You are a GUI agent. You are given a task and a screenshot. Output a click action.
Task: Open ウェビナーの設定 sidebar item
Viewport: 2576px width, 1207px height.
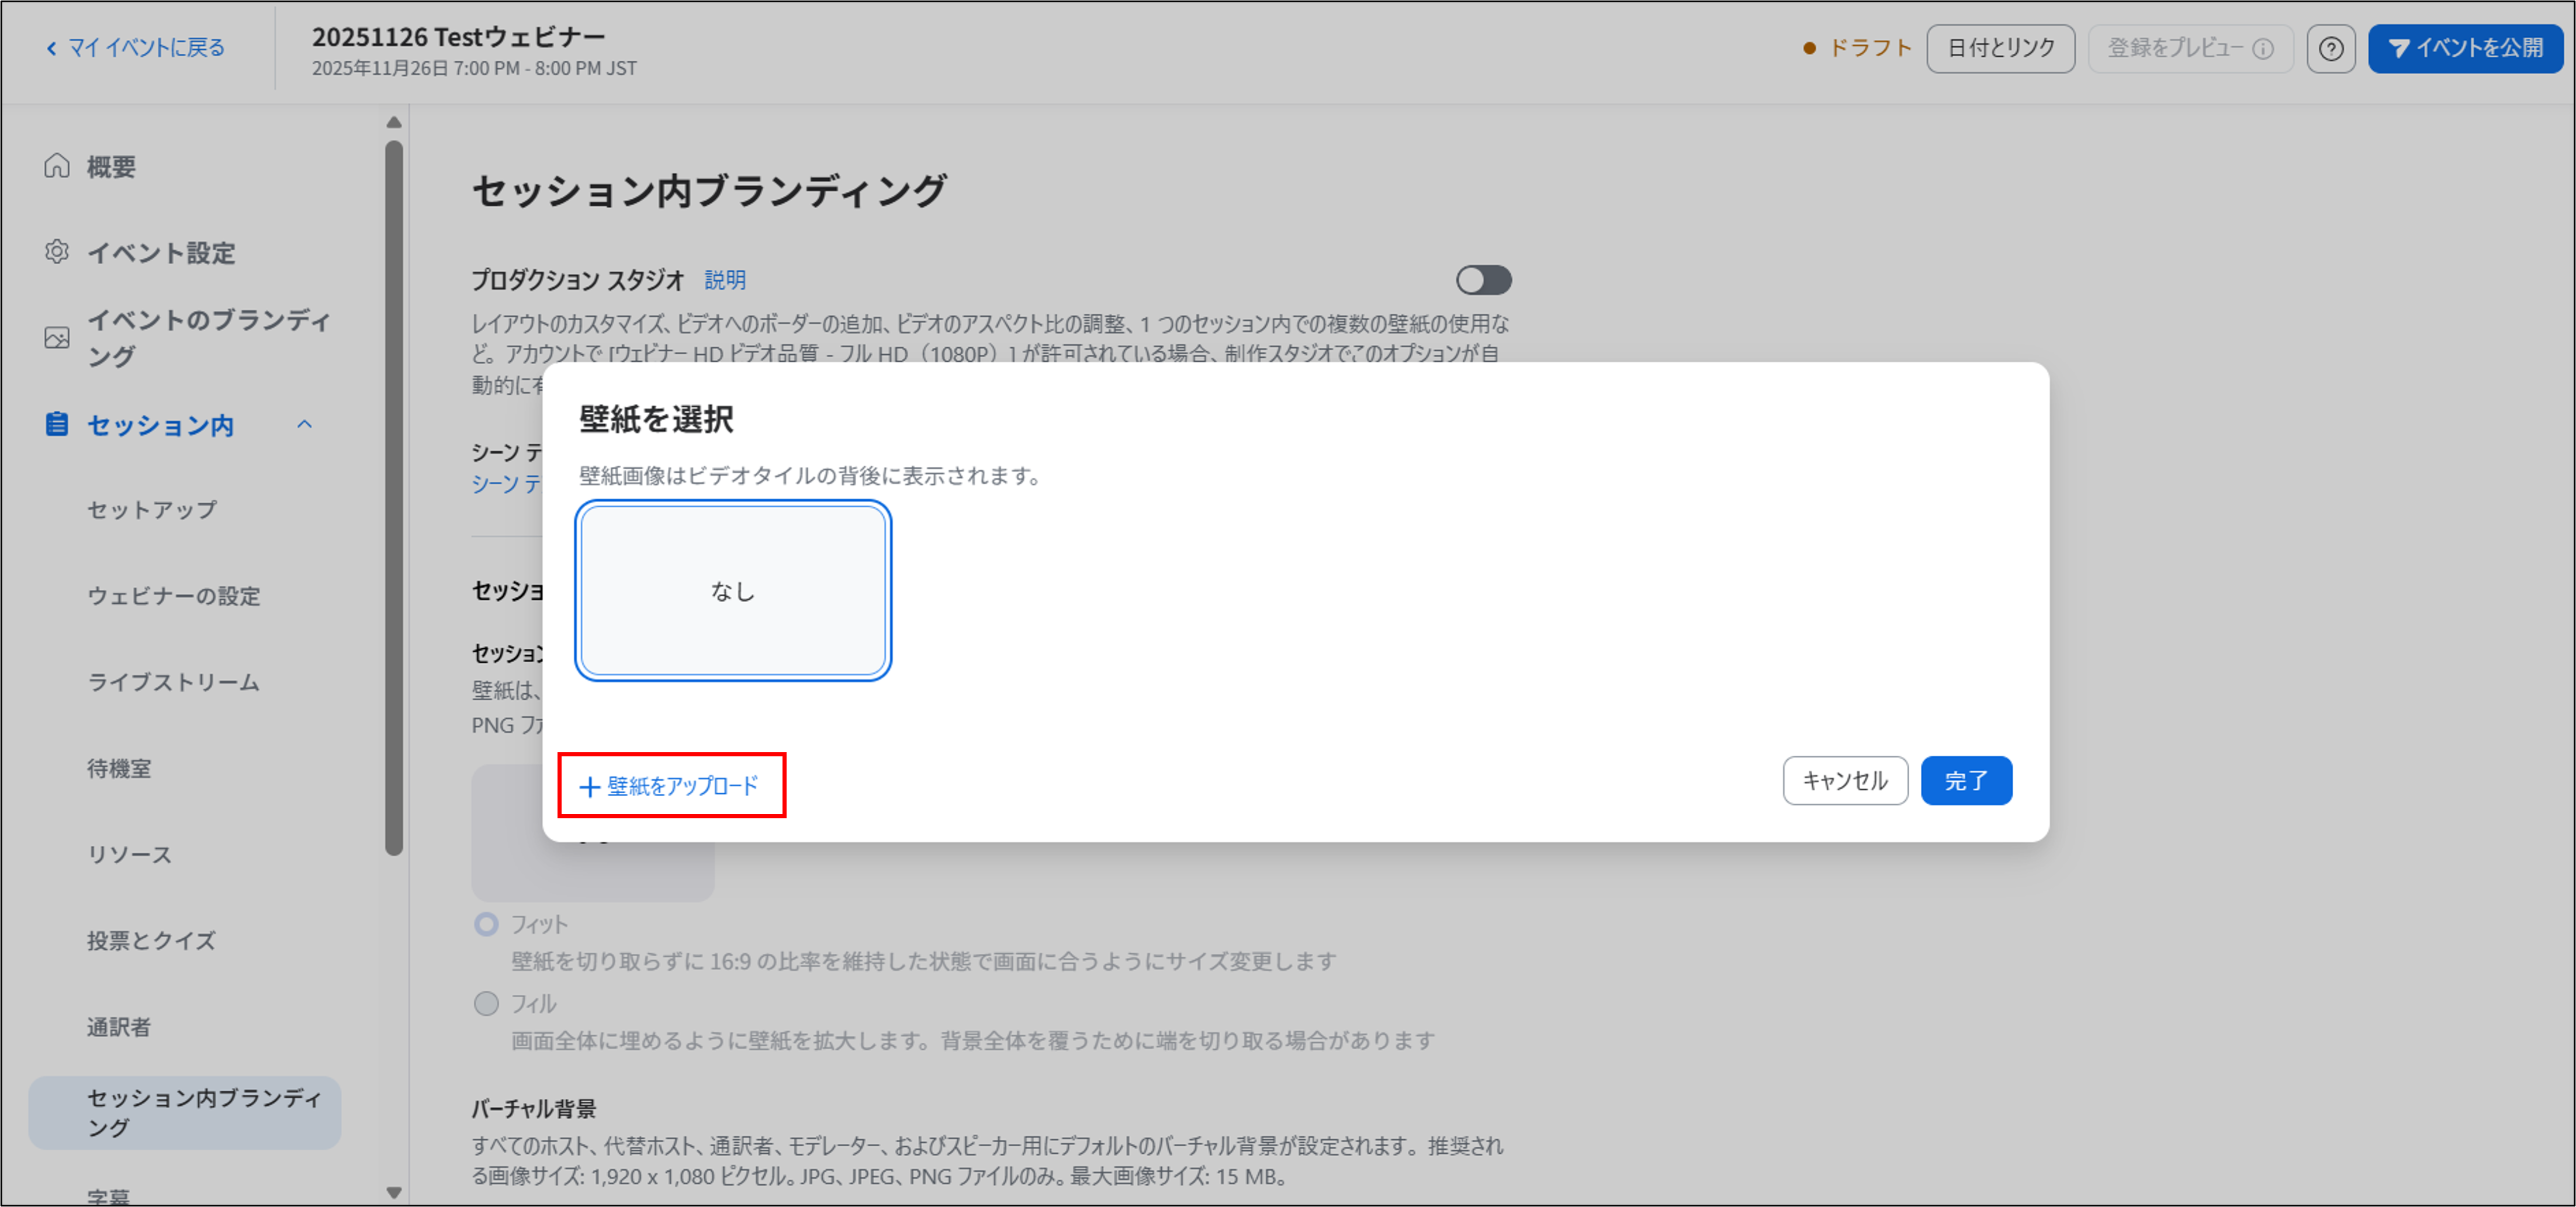click(174, 596)
